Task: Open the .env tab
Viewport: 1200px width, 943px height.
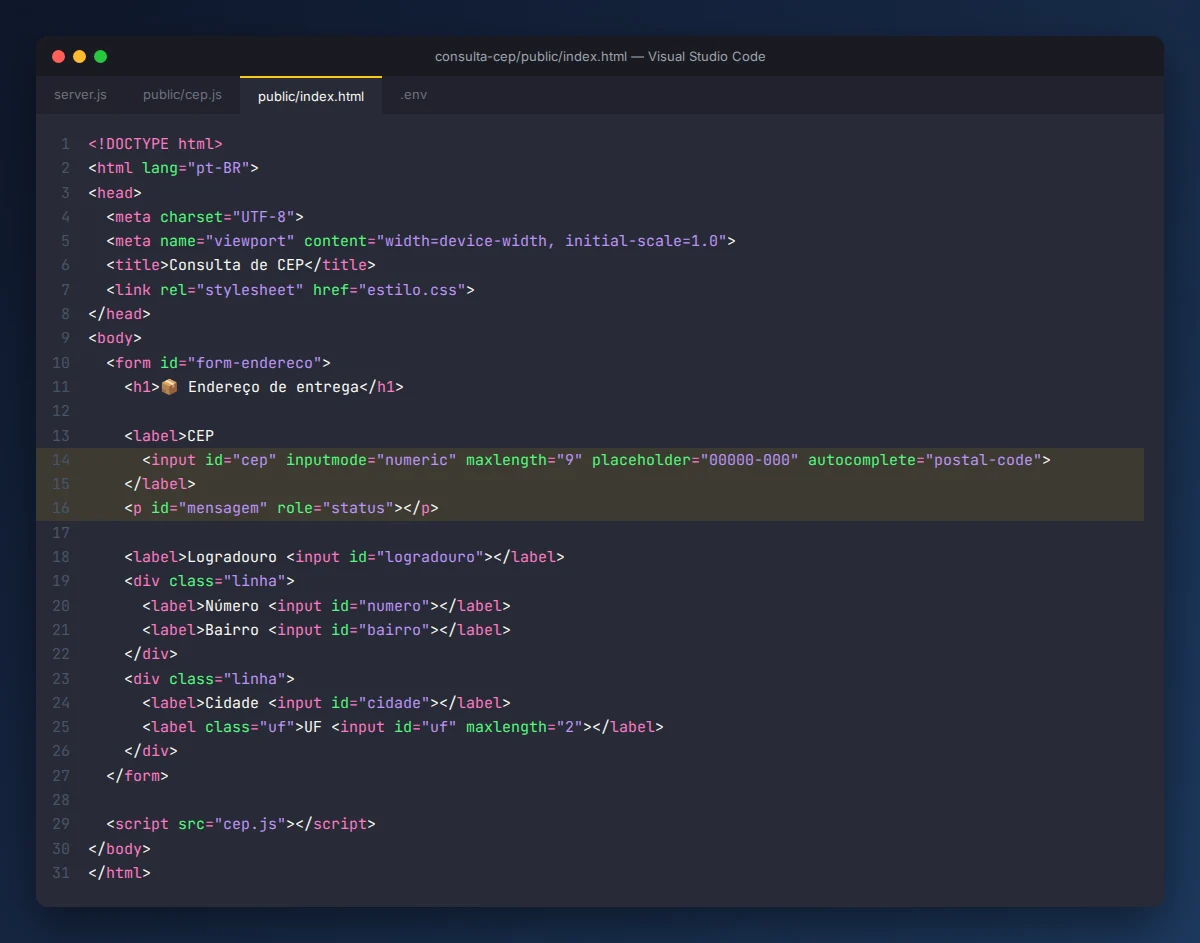Action: point(414,95)
